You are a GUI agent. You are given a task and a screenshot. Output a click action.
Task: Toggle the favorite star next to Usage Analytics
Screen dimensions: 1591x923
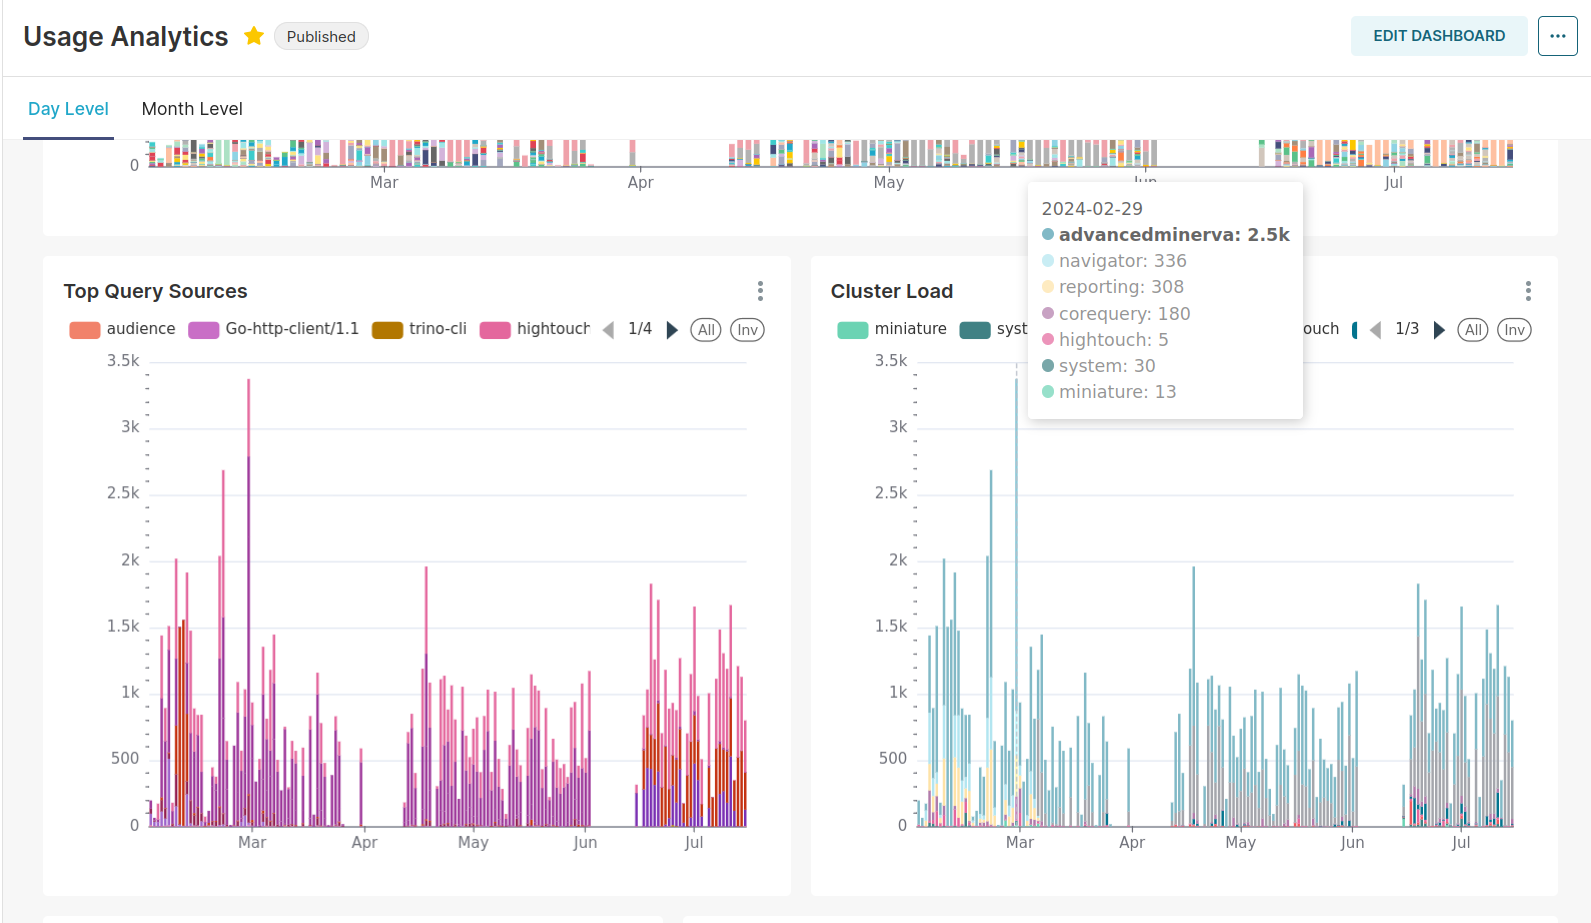click(254, 36)
